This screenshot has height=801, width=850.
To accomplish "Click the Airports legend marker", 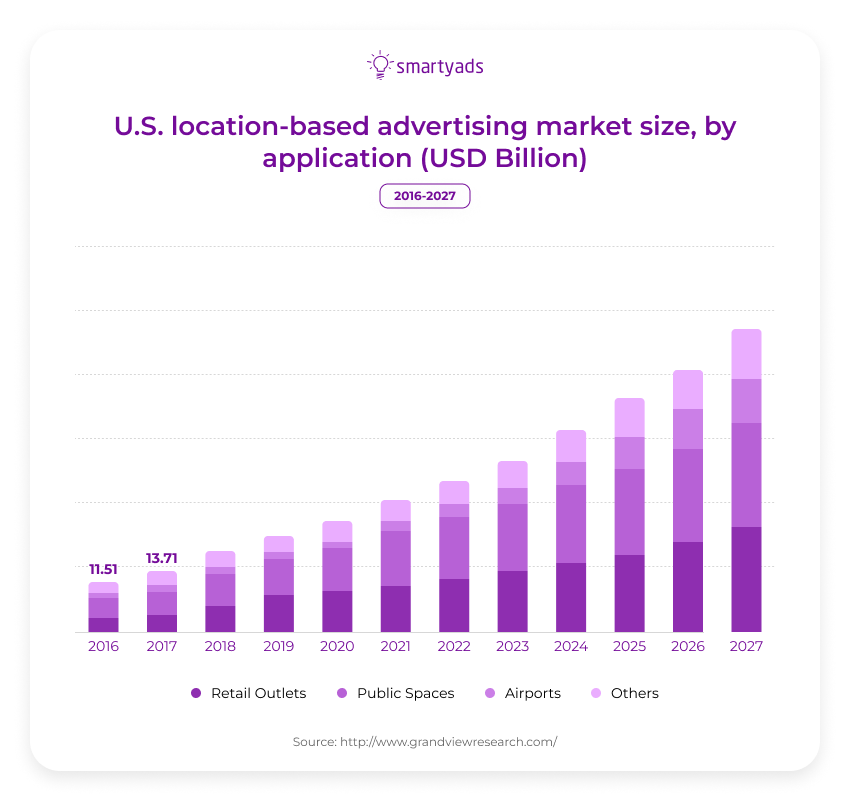I will point(492,693).
